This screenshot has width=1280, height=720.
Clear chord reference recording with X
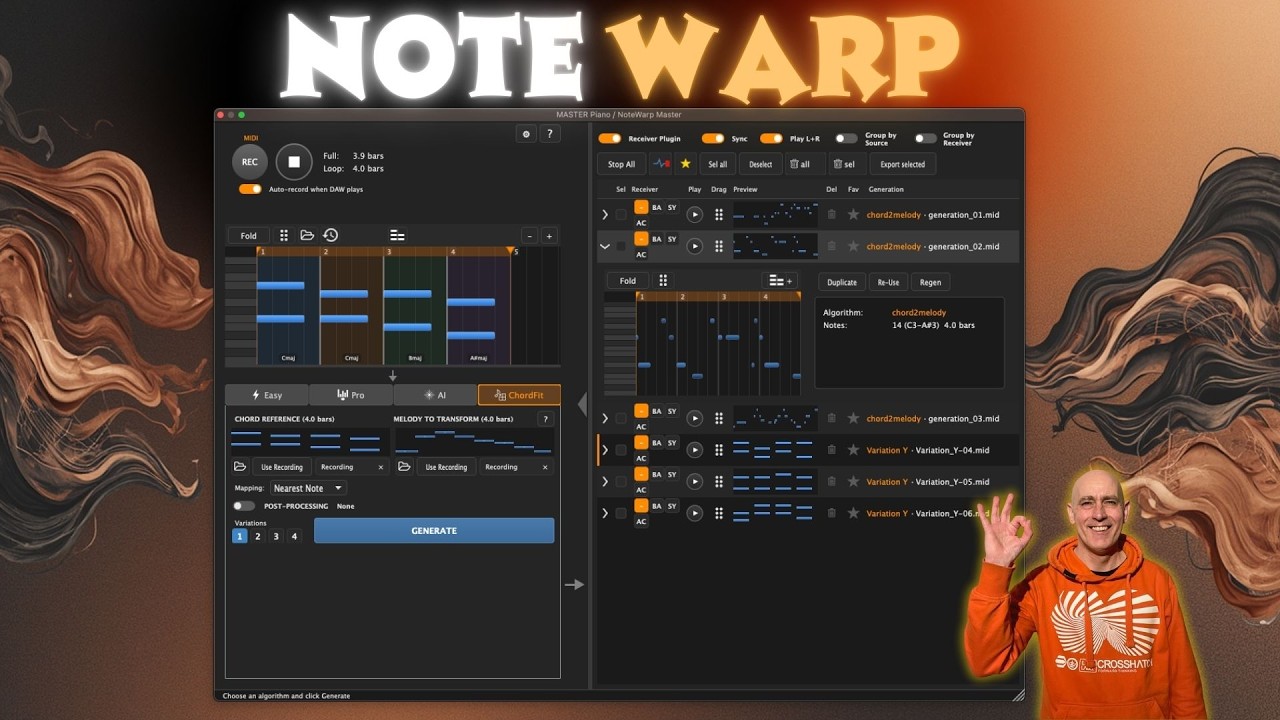380,467
